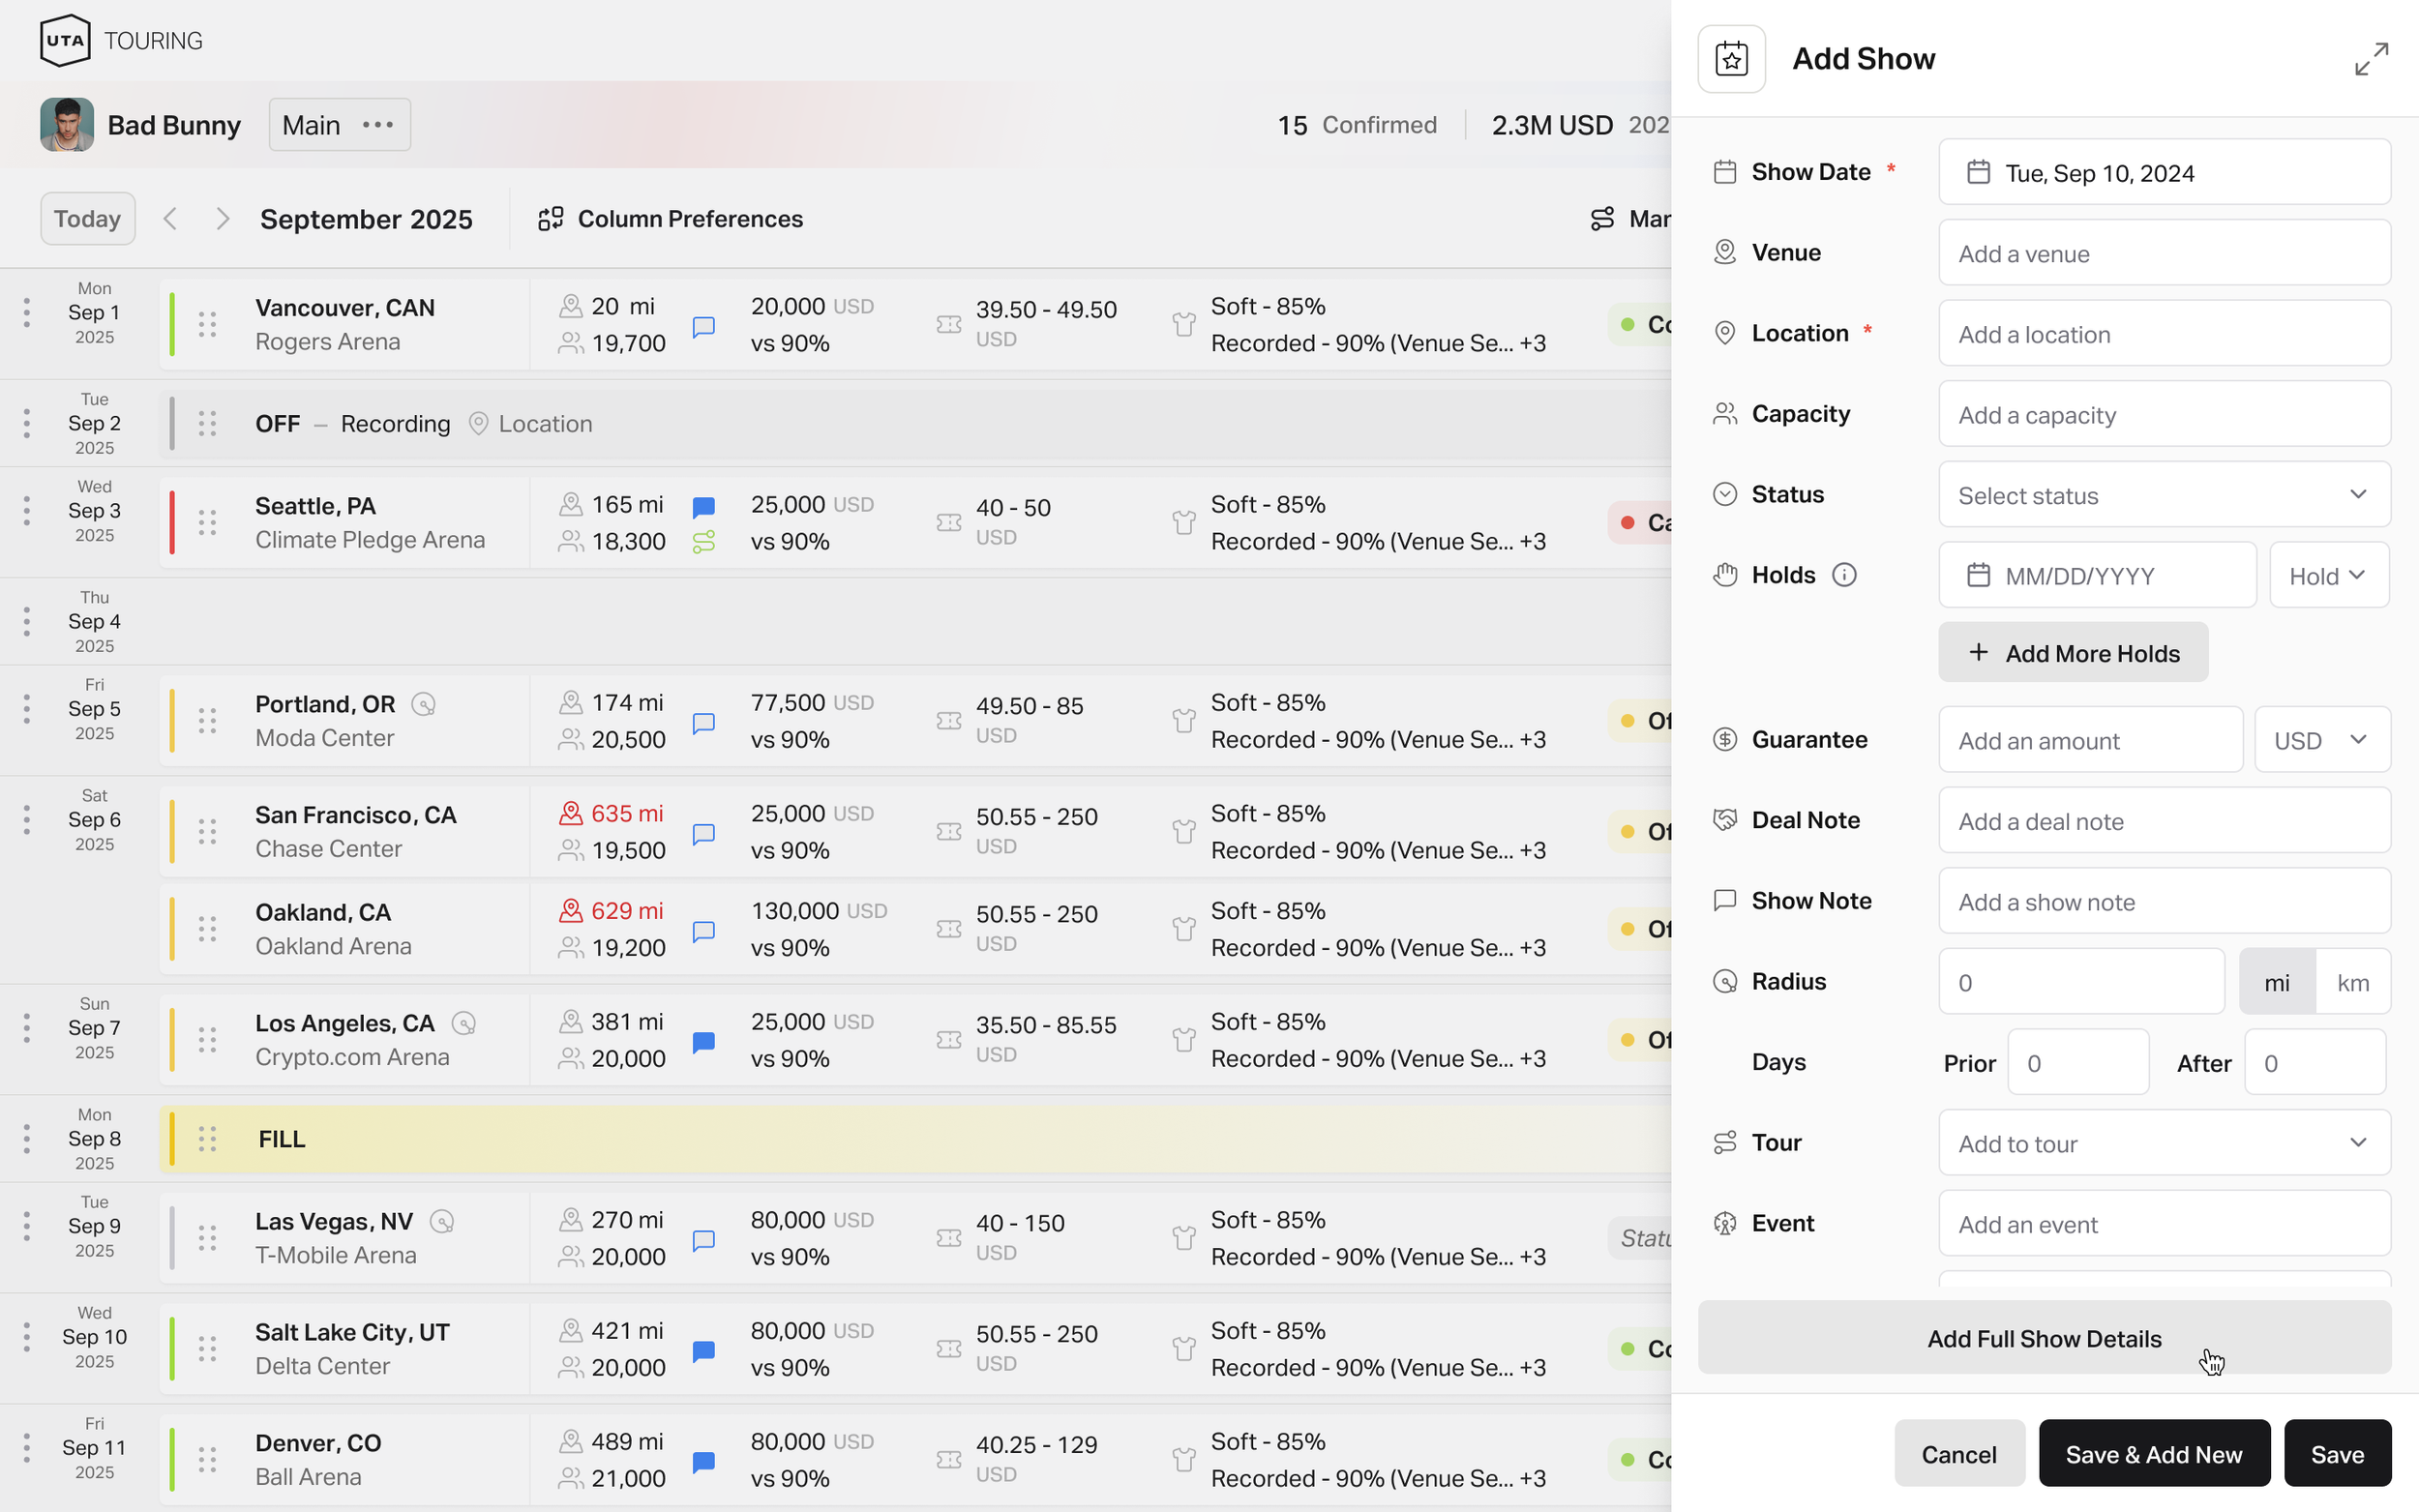This screenshot has height=1512, width=2419.
Task: Open the Select status dropdown
Action: [x=2162, y=495]
